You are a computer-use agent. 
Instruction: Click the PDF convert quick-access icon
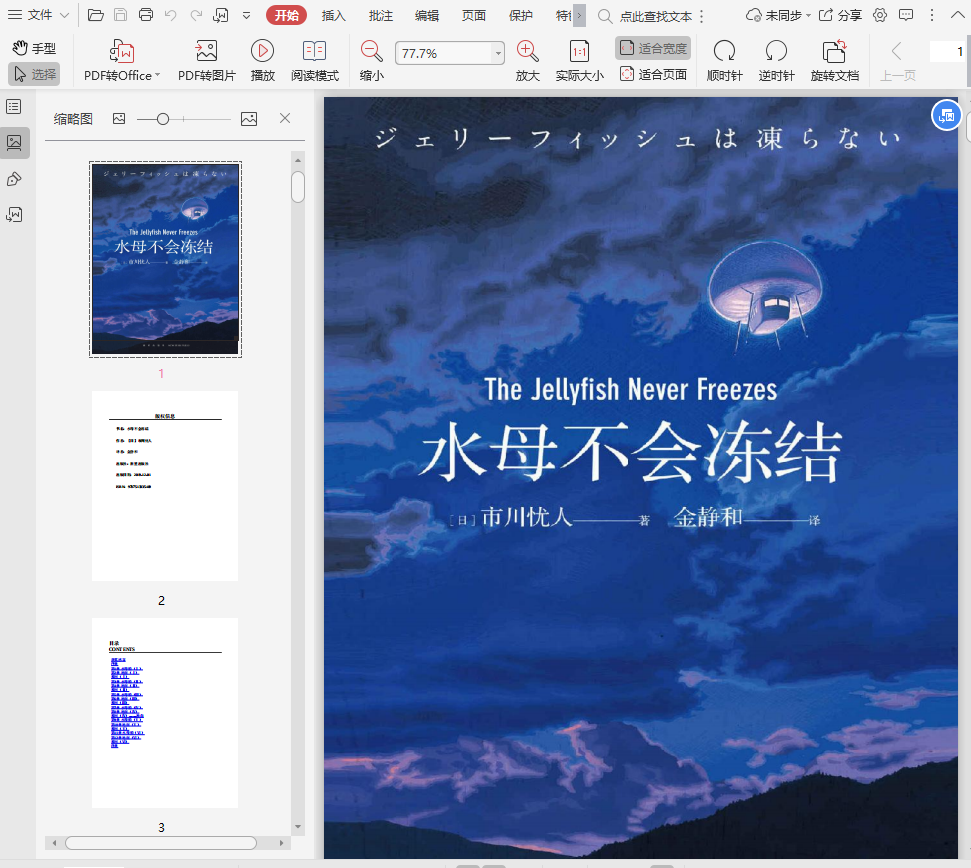pos(221,15)
